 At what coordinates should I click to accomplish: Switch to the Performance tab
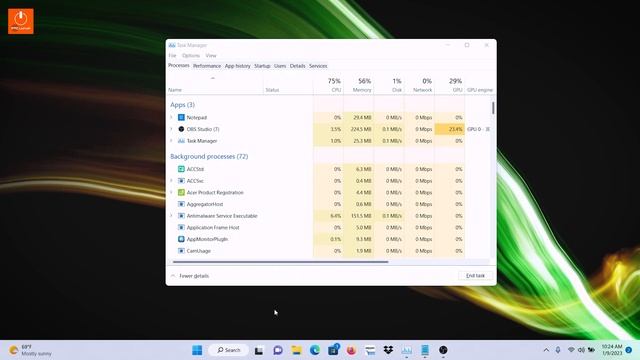click(207, 66)
